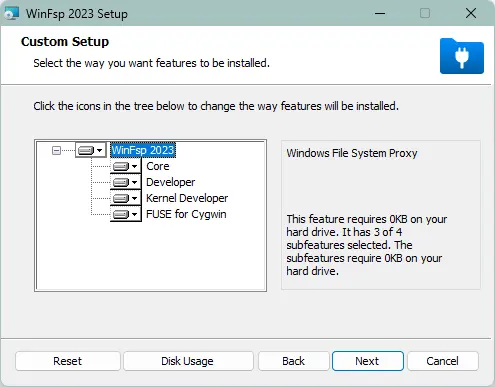Collapse the WinFsp 2023 tree node
This screenshot has width=495, height=387.
(56, 151)
